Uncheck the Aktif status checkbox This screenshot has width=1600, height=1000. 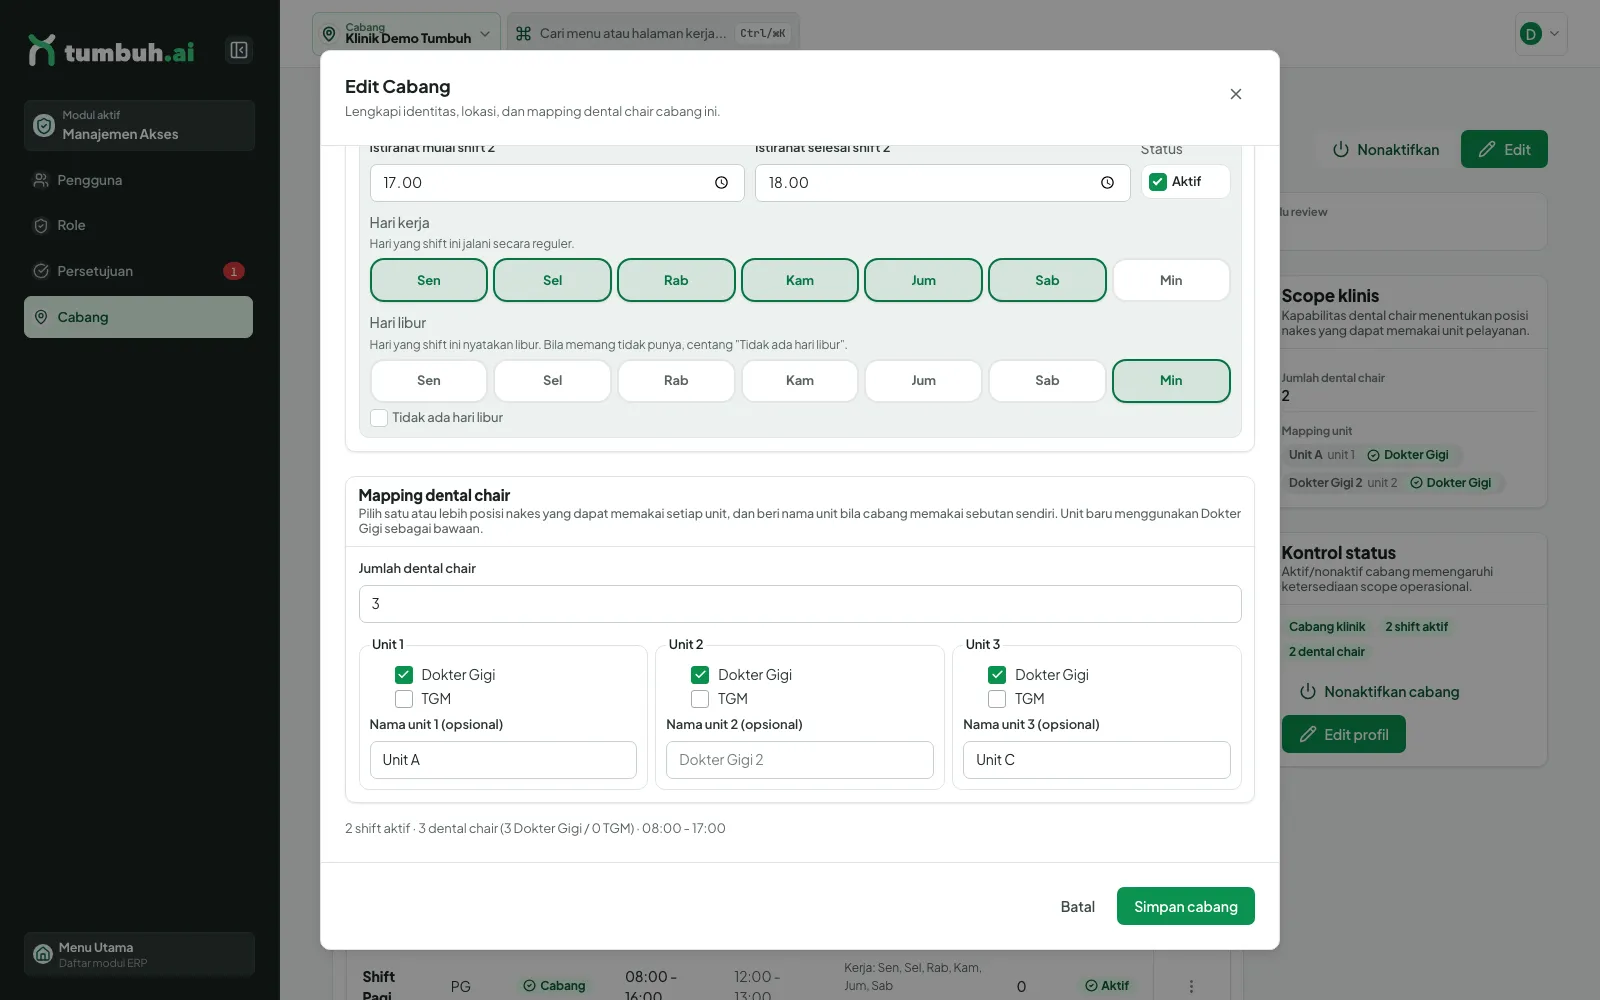pyautogui.click(x=1158, y=182)
